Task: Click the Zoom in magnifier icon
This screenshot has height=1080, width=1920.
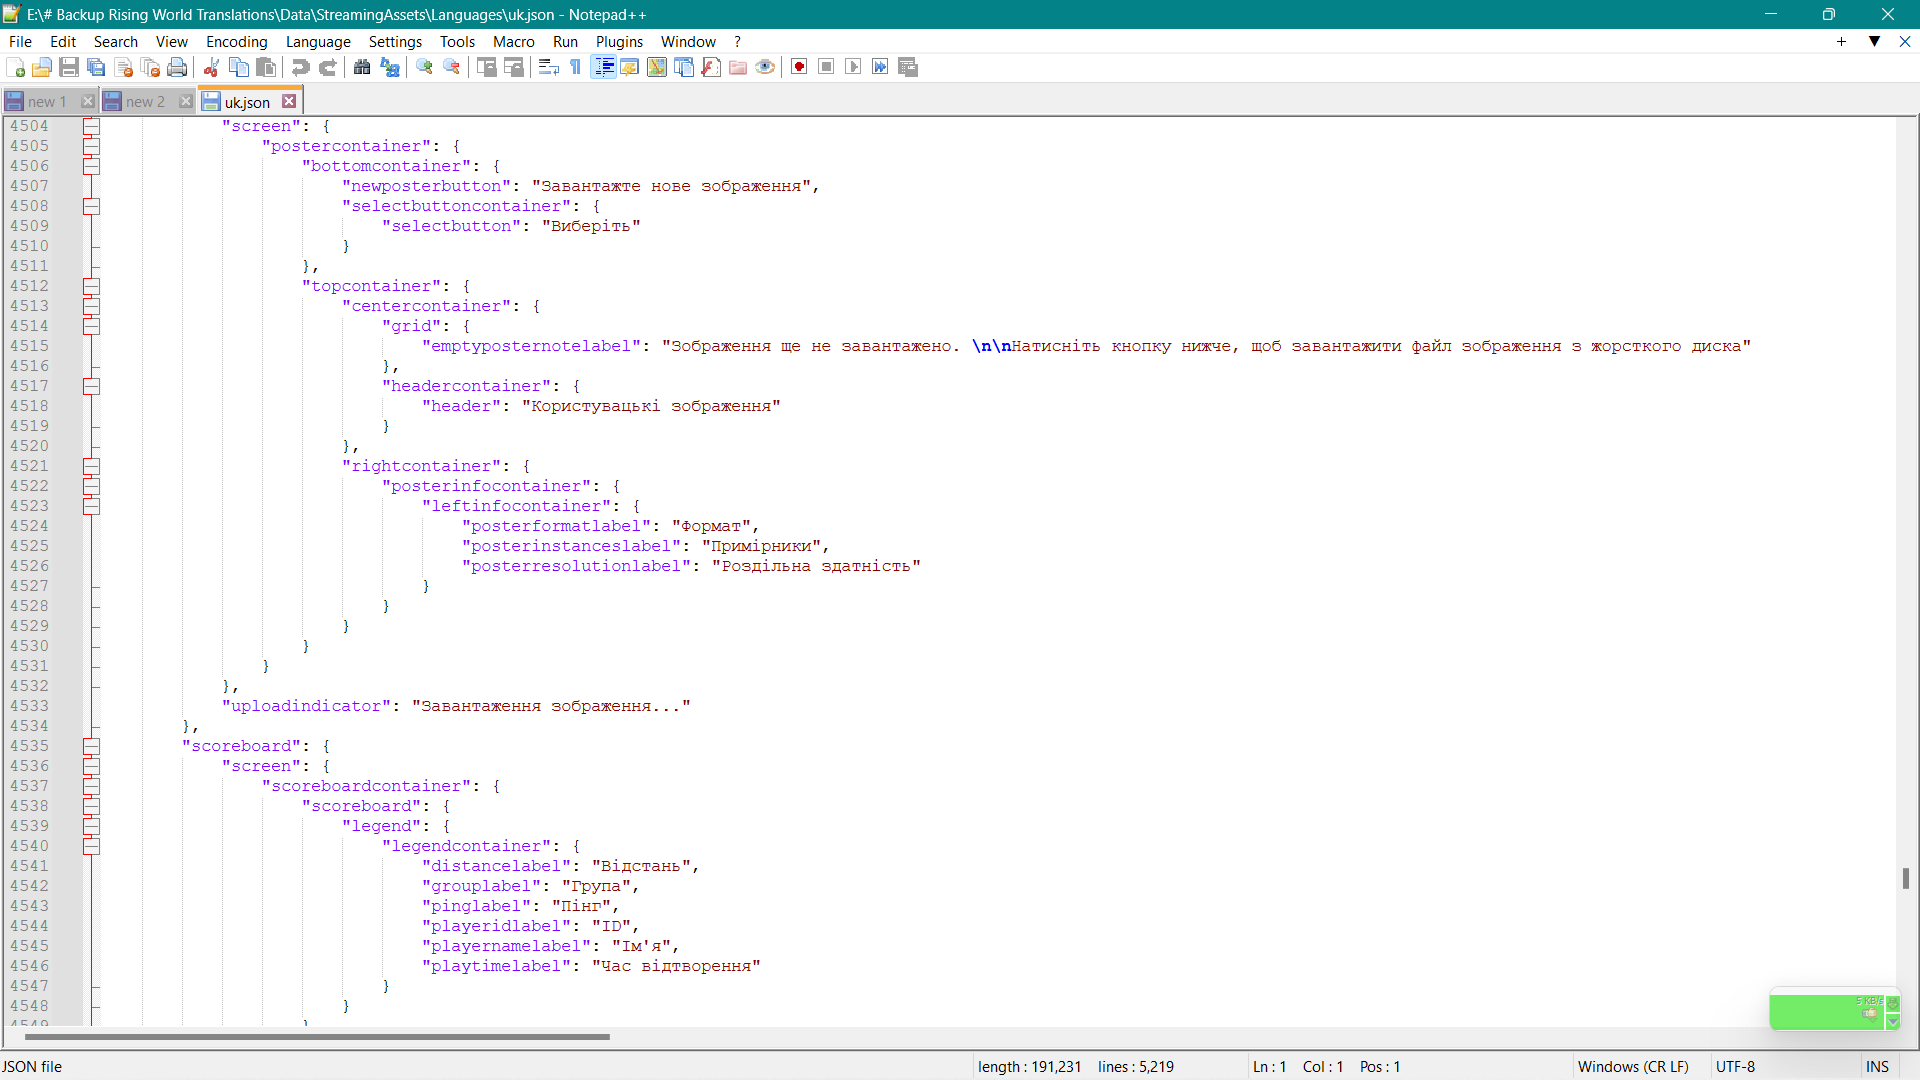Action: tap(424, 67)
